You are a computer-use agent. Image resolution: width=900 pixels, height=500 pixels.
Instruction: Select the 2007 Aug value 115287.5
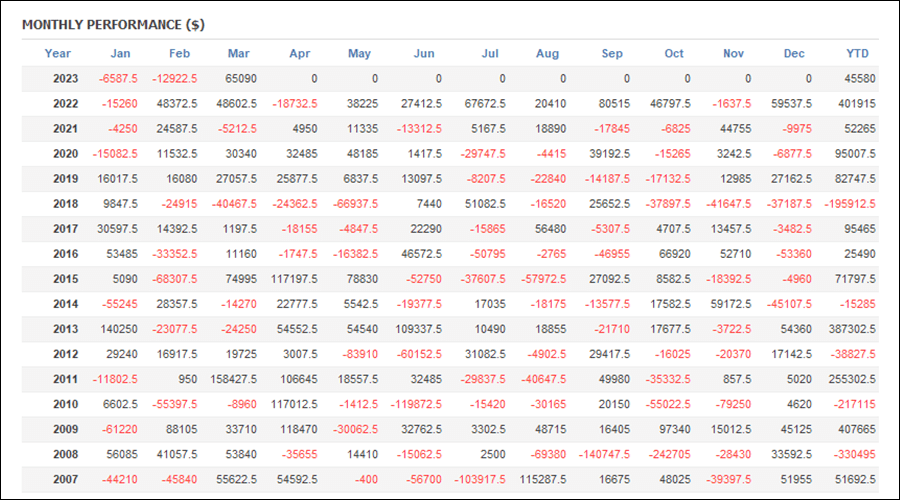(543, 479)
